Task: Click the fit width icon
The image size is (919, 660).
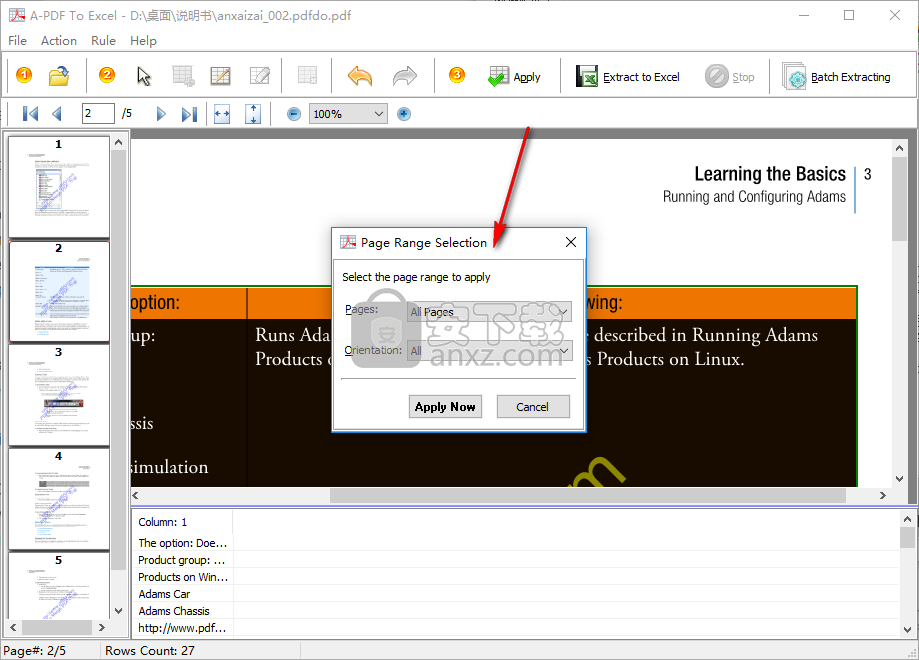Action: click(x=222, y=114)
